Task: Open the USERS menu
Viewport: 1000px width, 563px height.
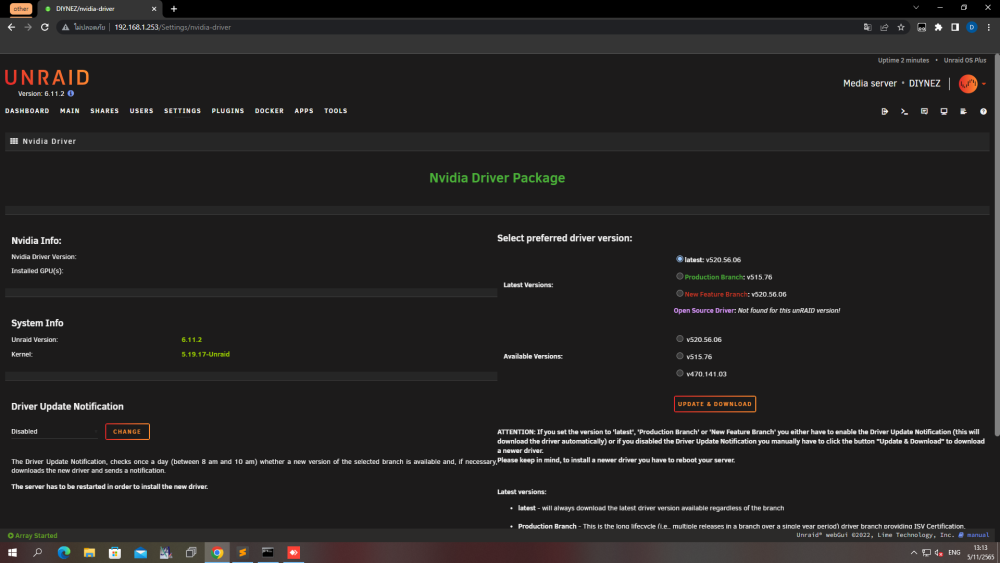Action: pyautogui.click(x=142, y=111)
